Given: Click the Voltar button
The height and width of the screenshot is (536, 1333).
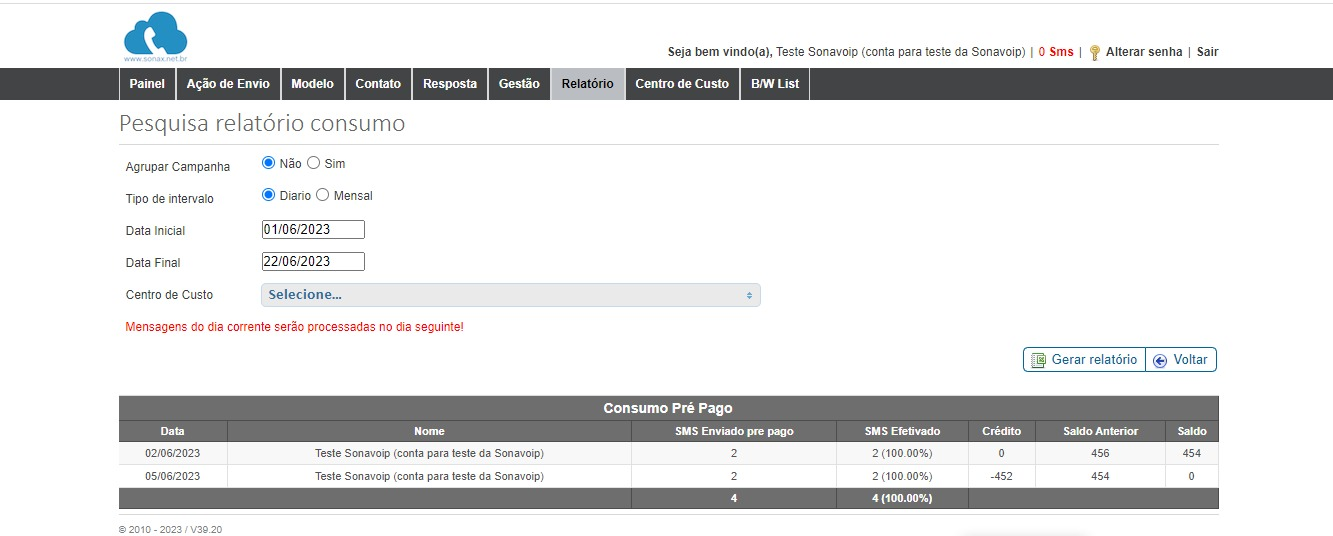Looking at the screenshot, I should (x=1181, y=360).
